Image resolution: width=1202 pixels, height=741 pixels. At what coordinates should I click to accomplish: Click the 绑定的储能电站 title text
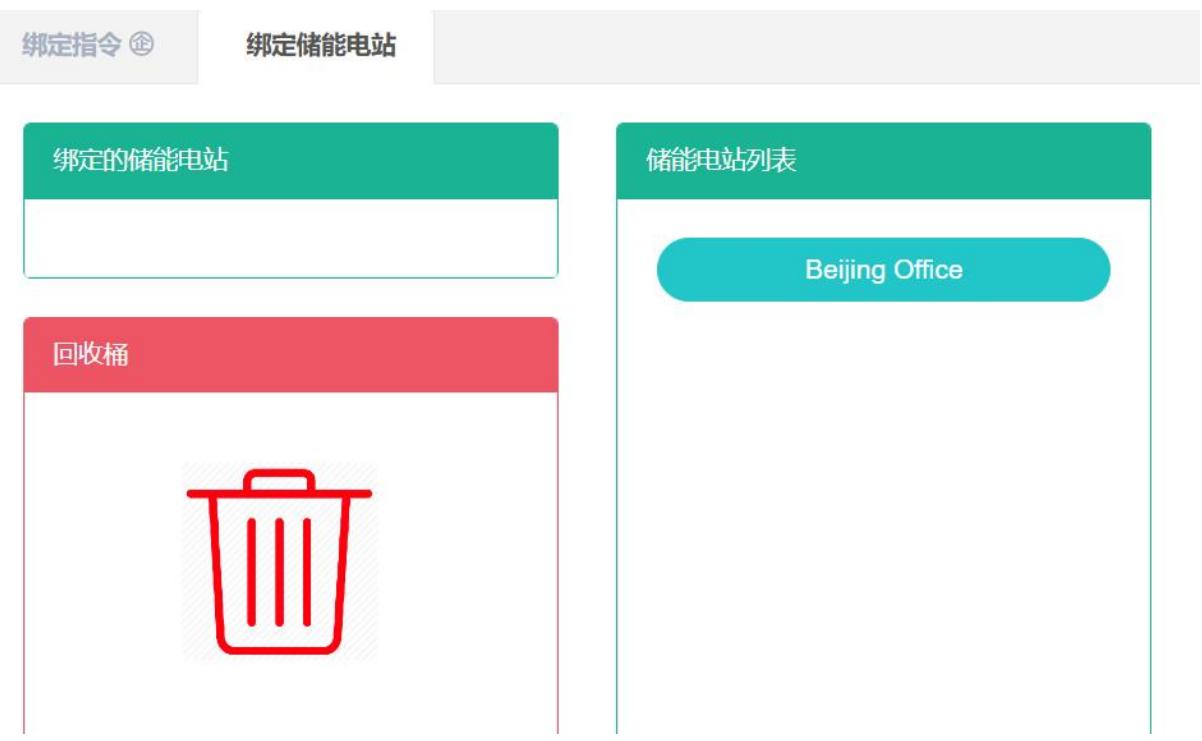(x=140, y=161)
